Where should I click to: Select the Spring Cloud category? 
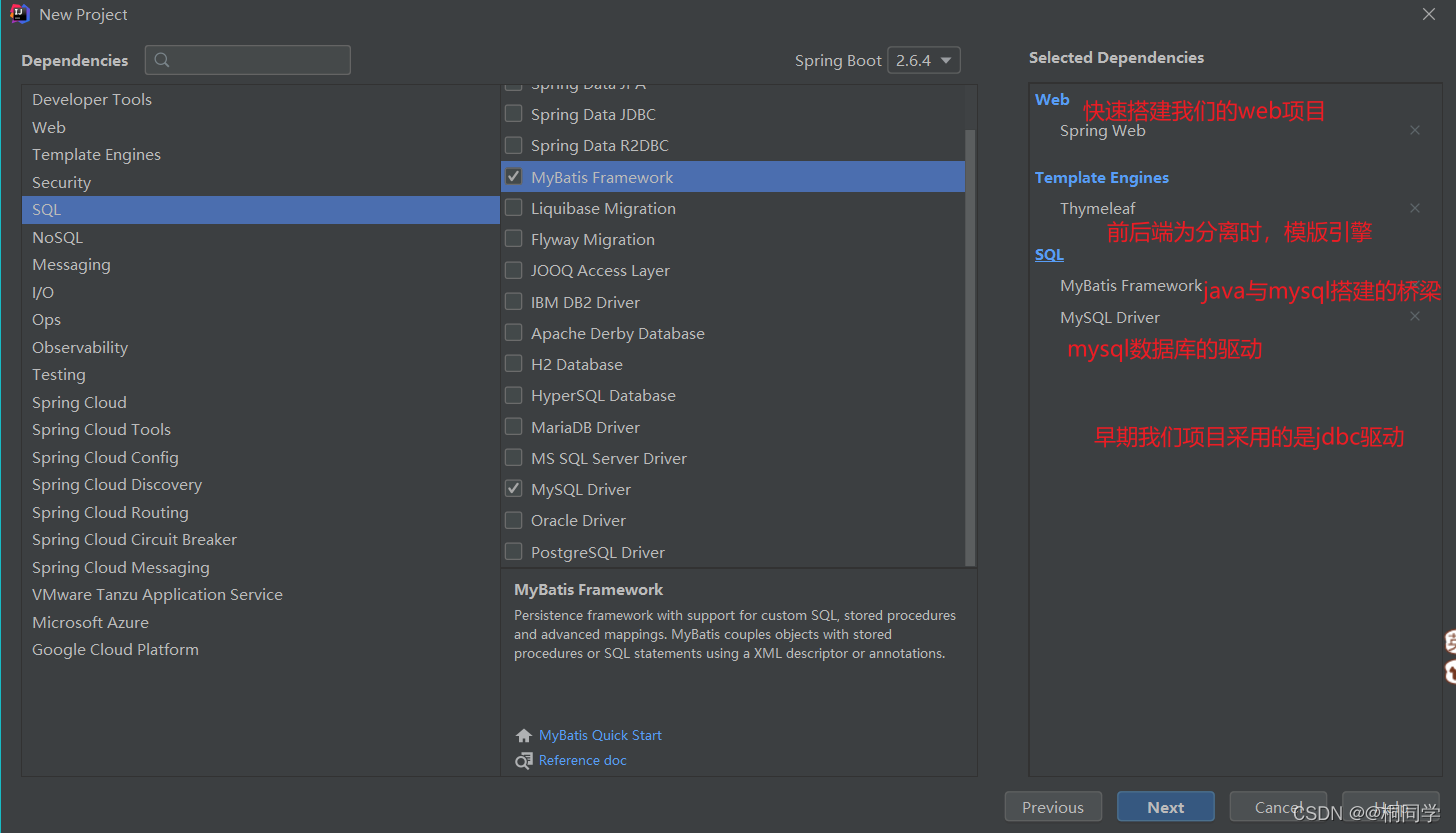pos(260,402)
